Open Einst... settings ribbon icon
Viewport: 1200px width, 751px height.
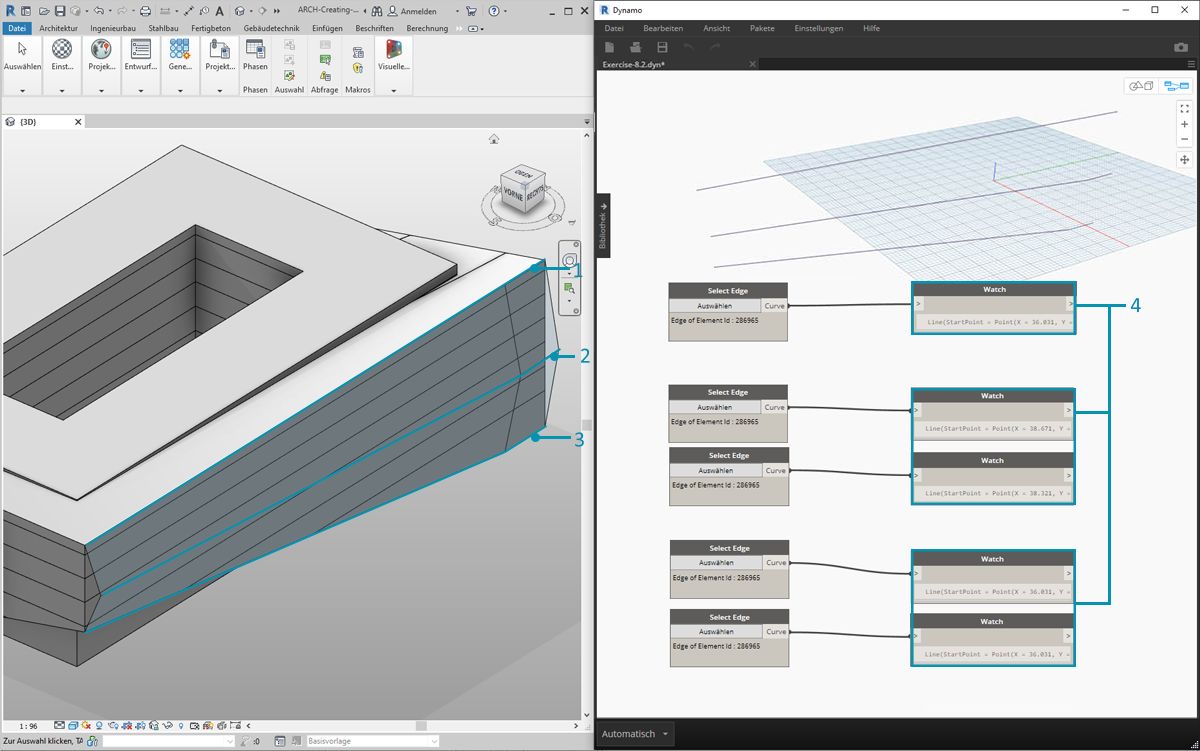click(62, 49)
